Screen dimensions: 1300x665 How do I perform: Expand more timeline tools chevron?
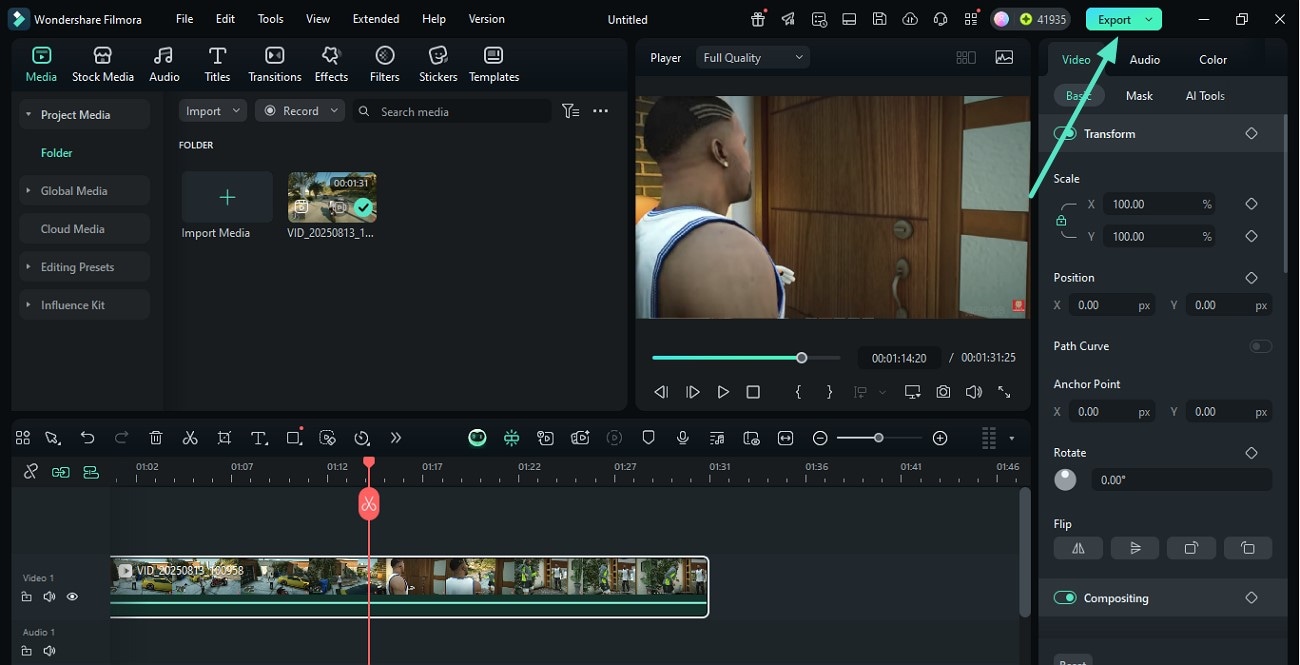tap(396, 438)
